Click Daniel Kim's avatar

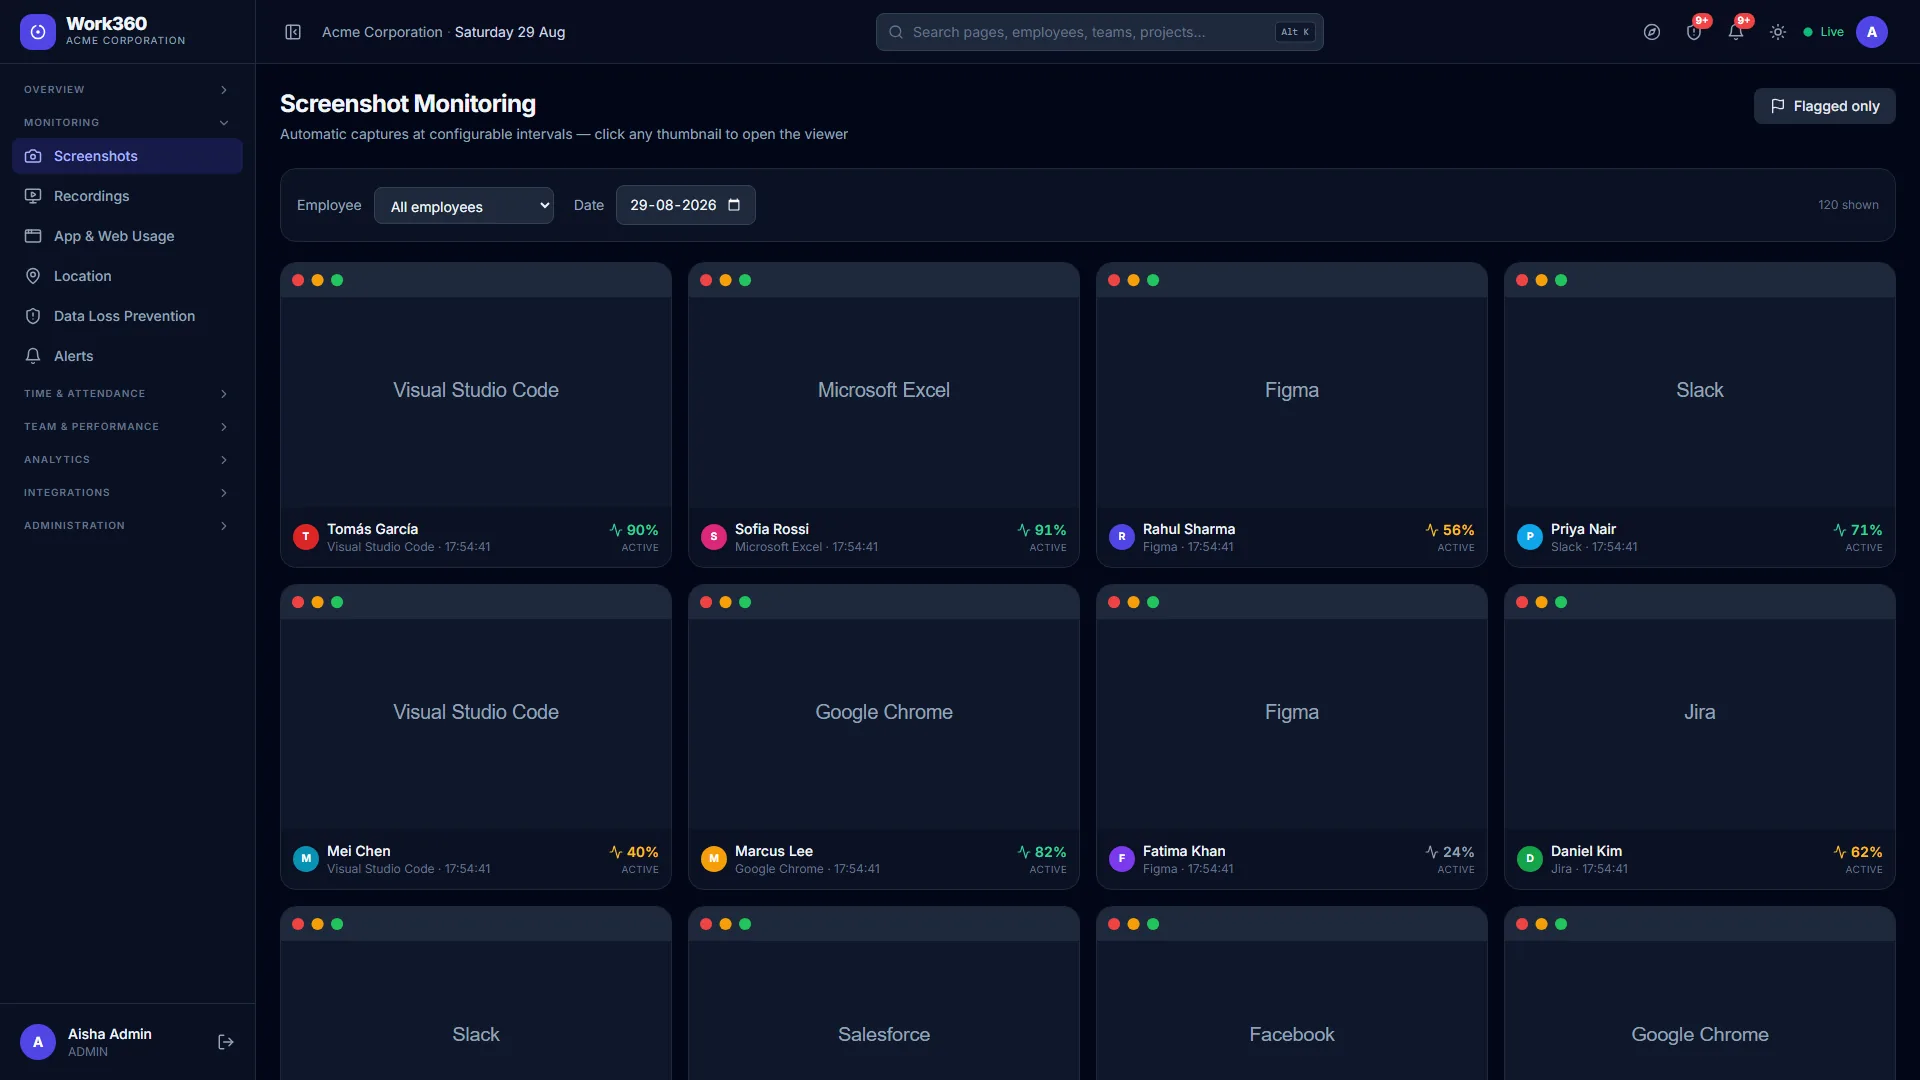[1530, 859]
